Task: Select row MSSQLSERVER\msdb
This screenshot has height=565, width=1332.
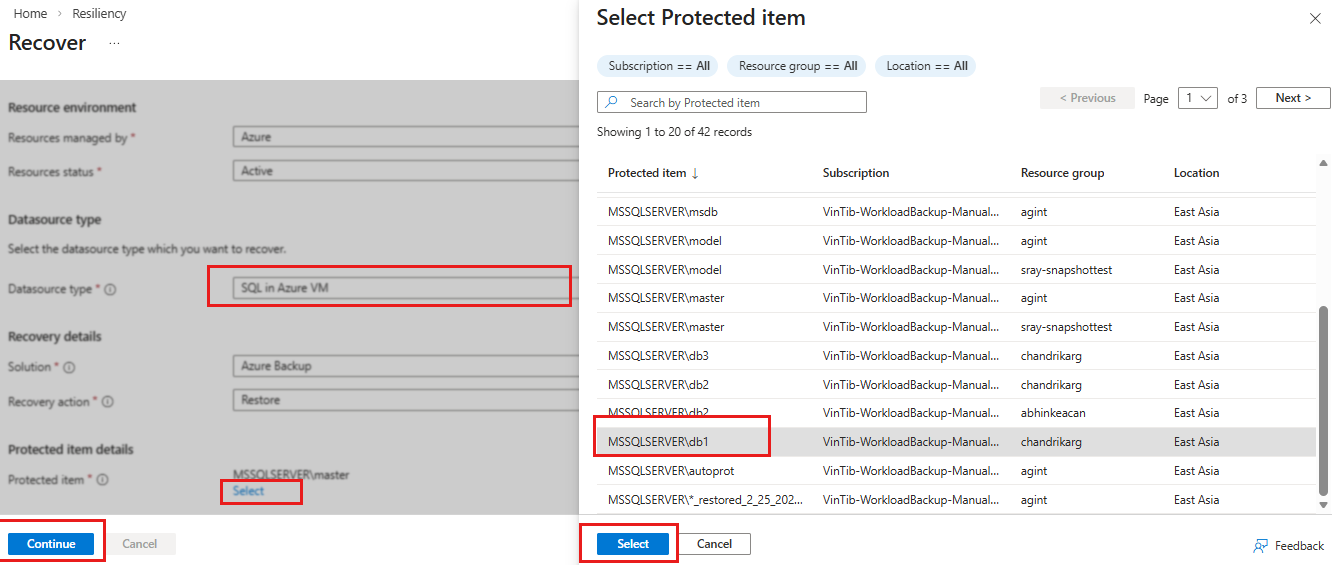Action: pyautogui.click(x=956, y=212)
